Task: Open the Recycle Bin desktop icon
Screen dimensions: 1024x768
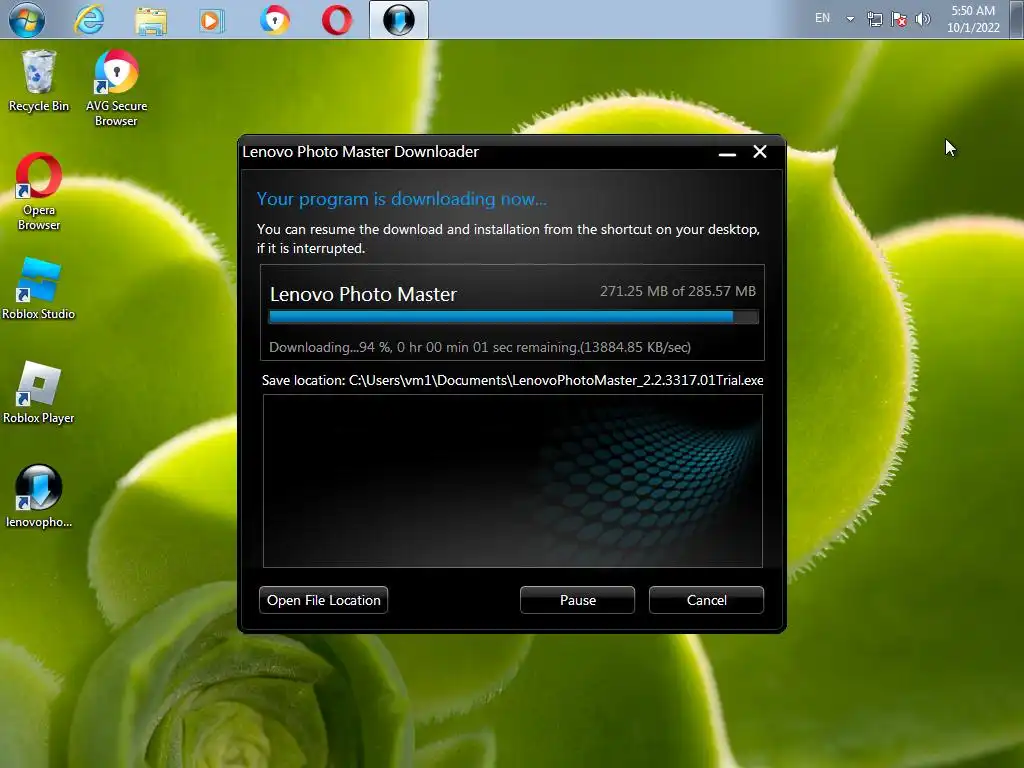Action: pos(39,82)
